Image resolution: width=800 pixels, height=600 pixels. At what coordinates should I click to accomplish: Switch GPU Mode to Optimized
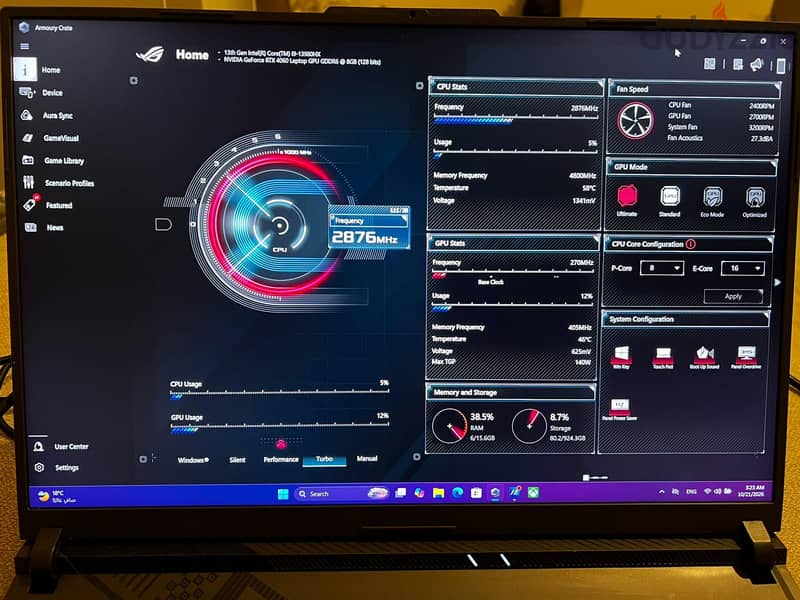click(755, 202)
